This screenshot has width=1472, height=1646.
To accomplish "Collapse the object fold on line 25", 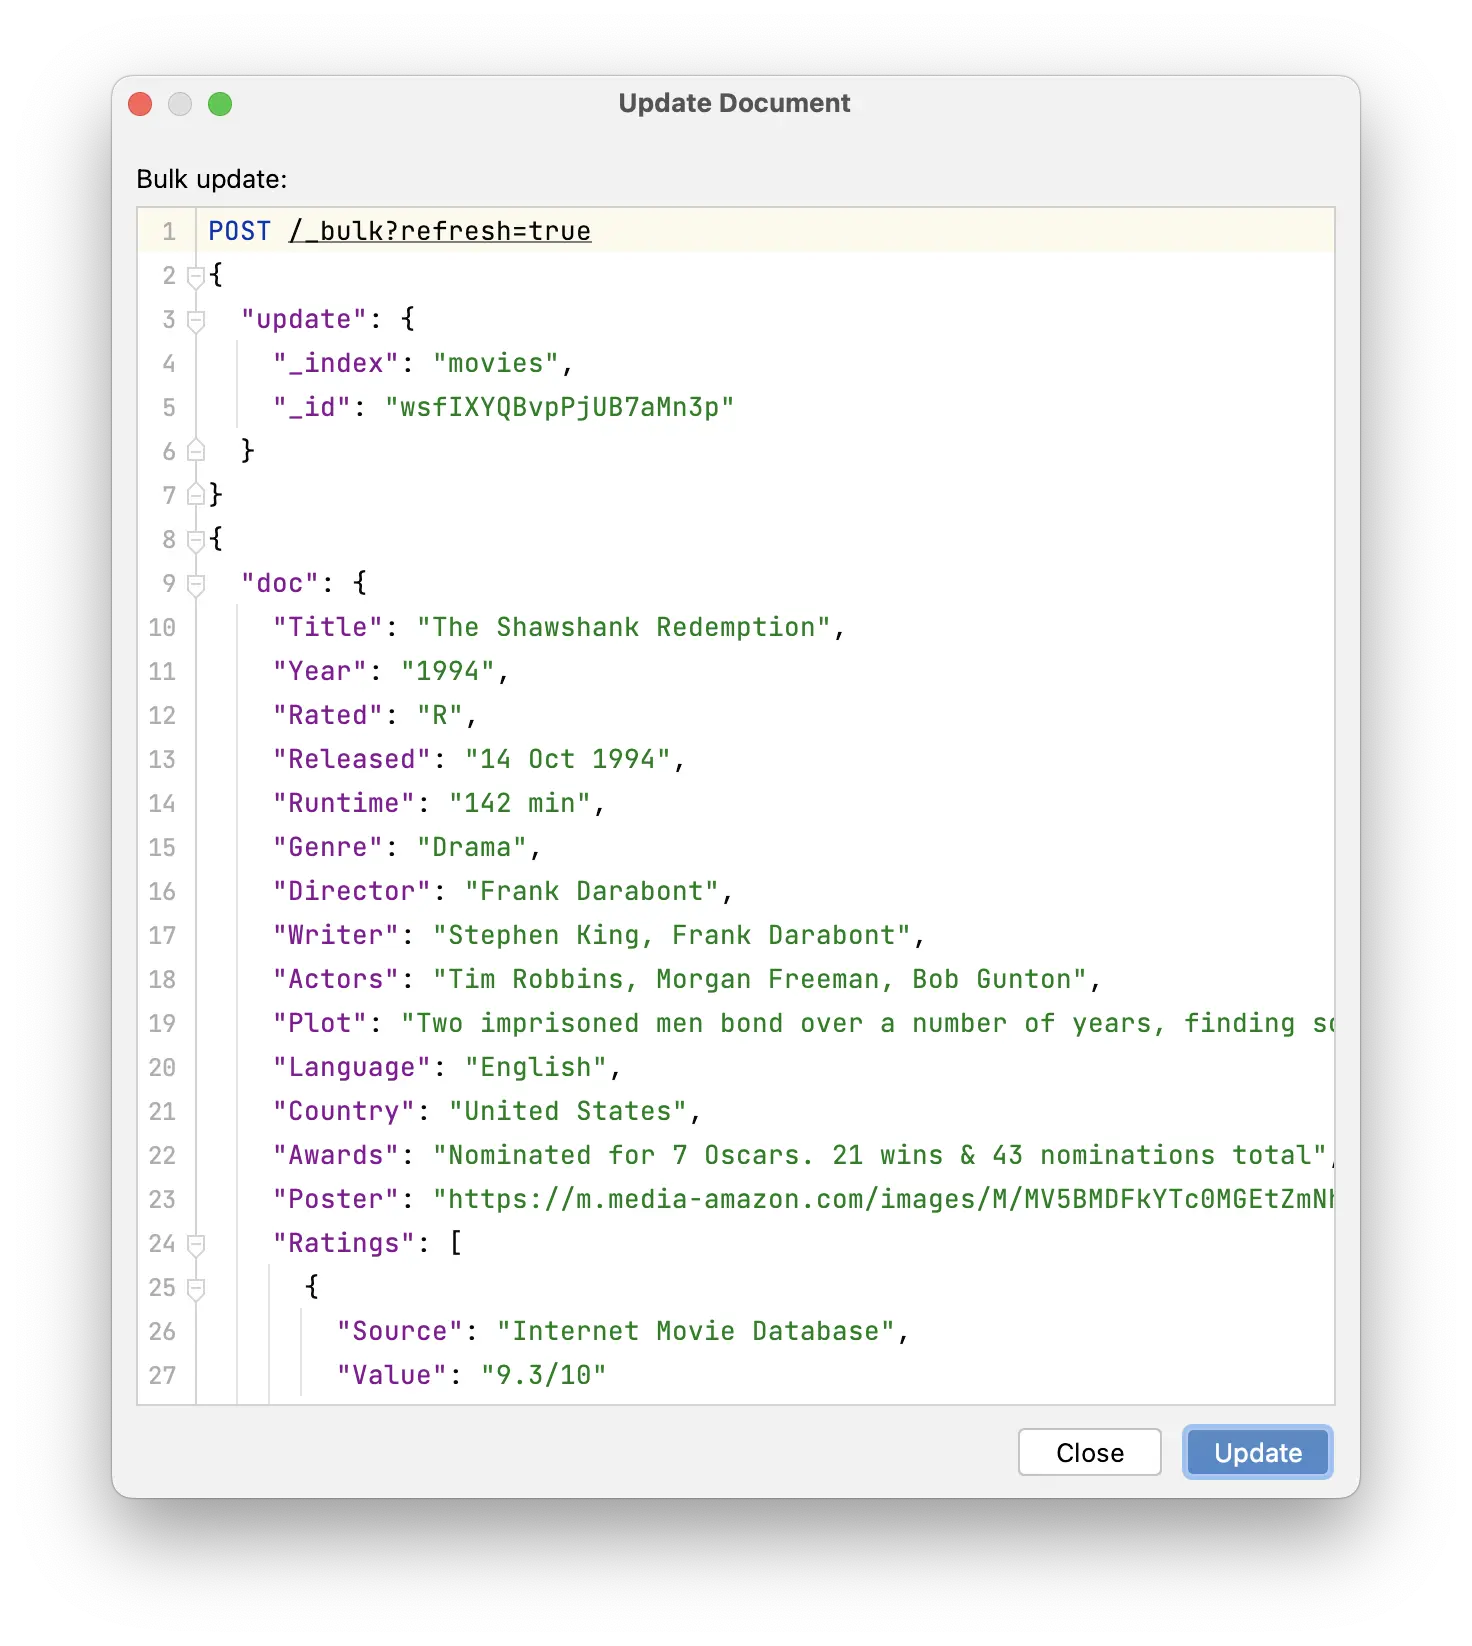I will (196, 1287).
